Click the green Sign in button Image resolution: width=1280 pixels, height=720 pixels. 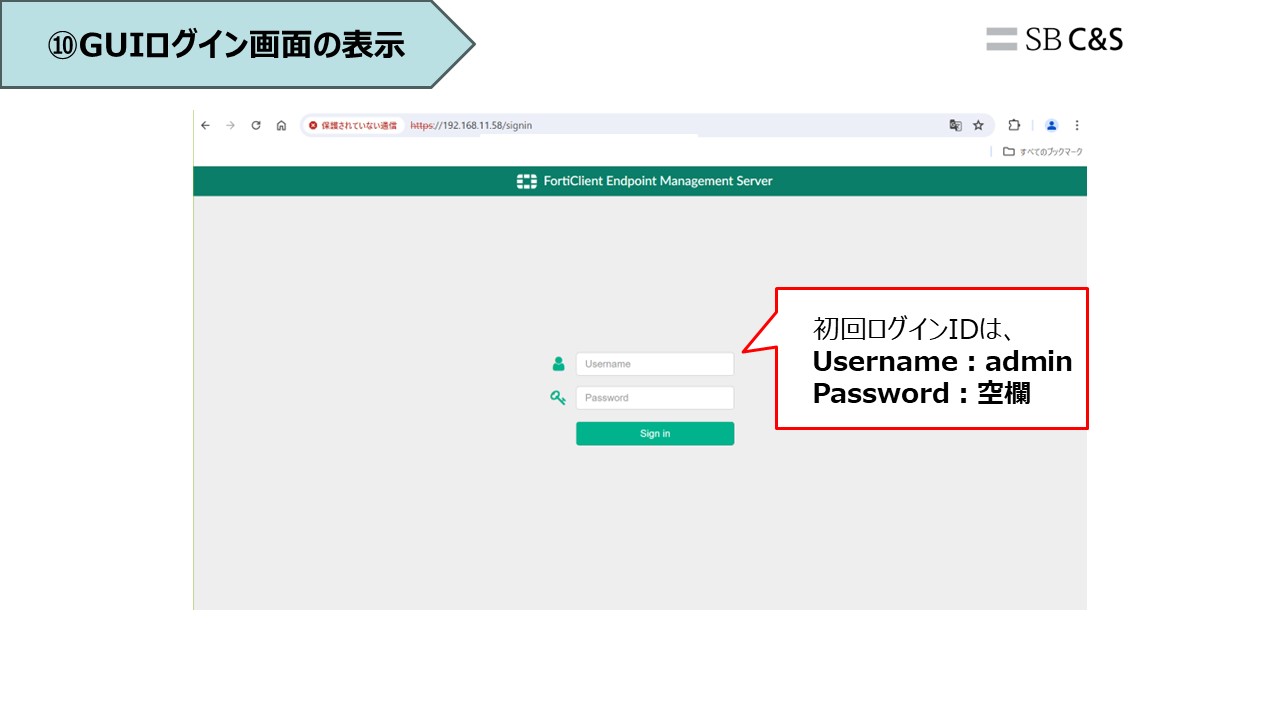[x=655, y=433]
